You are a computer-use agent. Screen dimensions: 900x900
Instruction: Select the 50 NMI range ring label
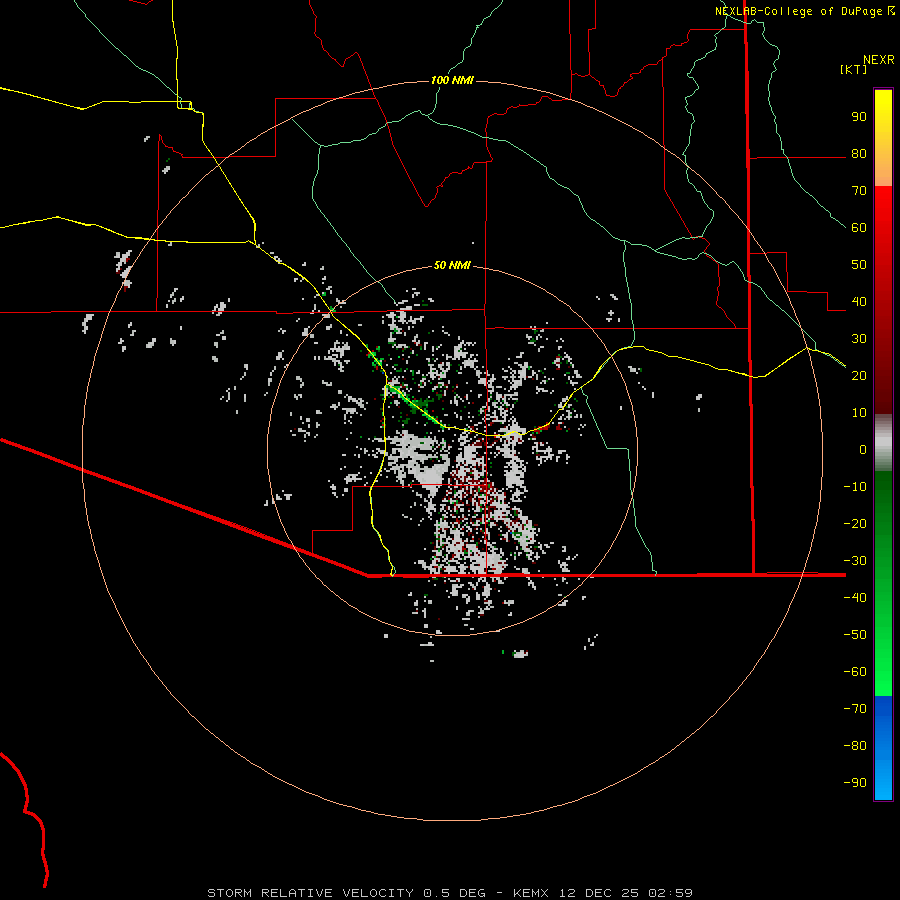coord(452,265)
